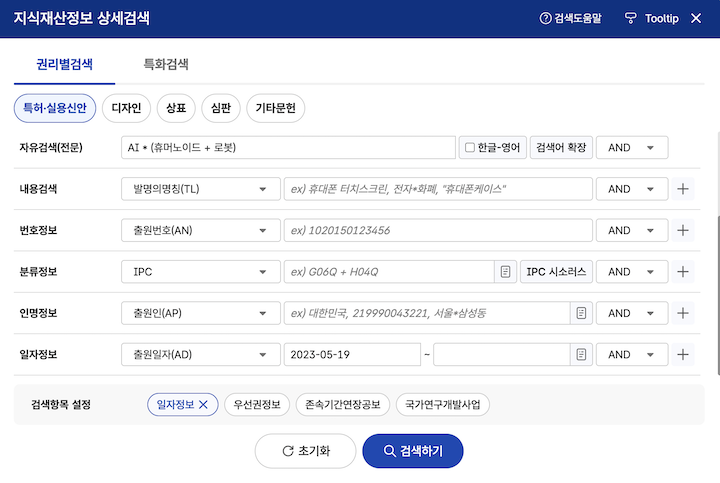Image resolution: width=720 pixels, height=483 pixels.
Task: Focus 자유검색(전문) query input field
Action: tap(288, 147)
